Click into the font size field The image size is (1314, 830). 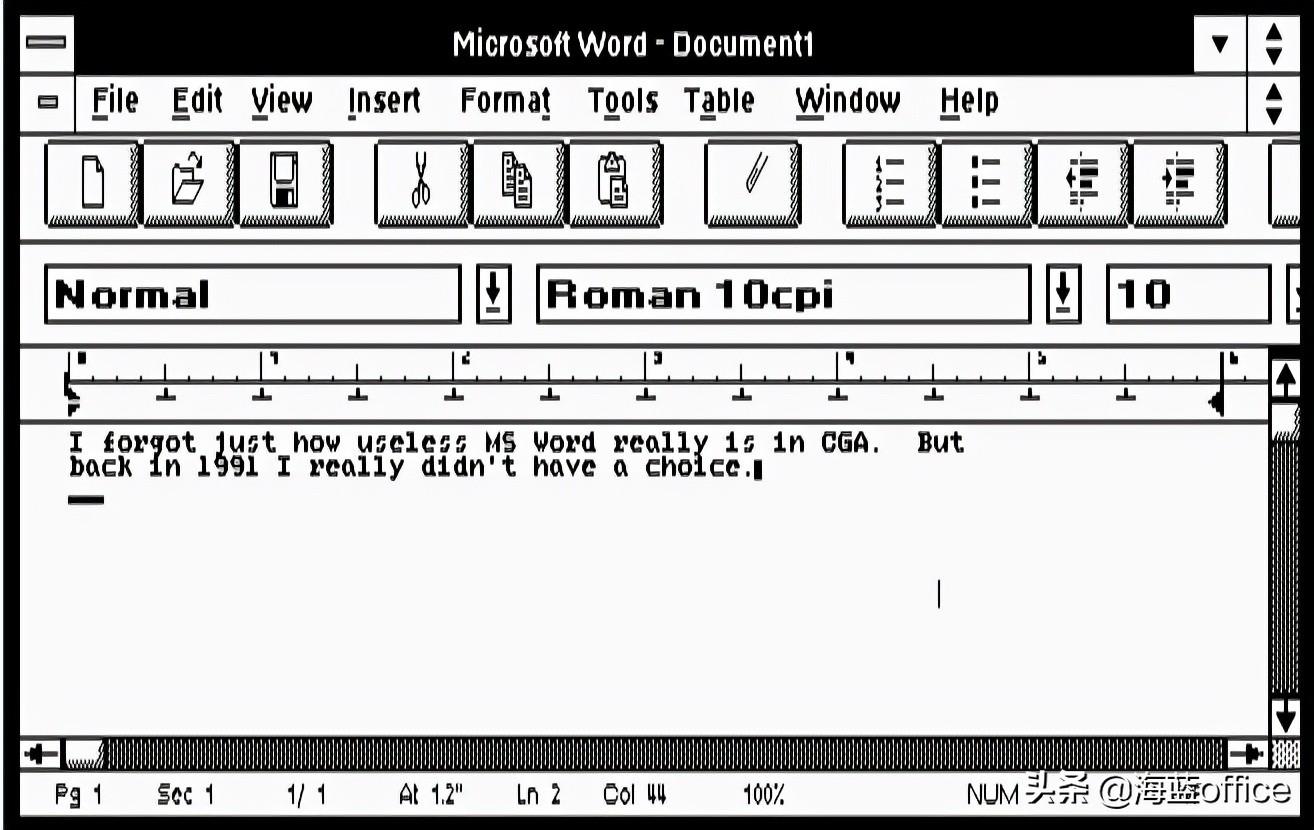pos(1188,295)
